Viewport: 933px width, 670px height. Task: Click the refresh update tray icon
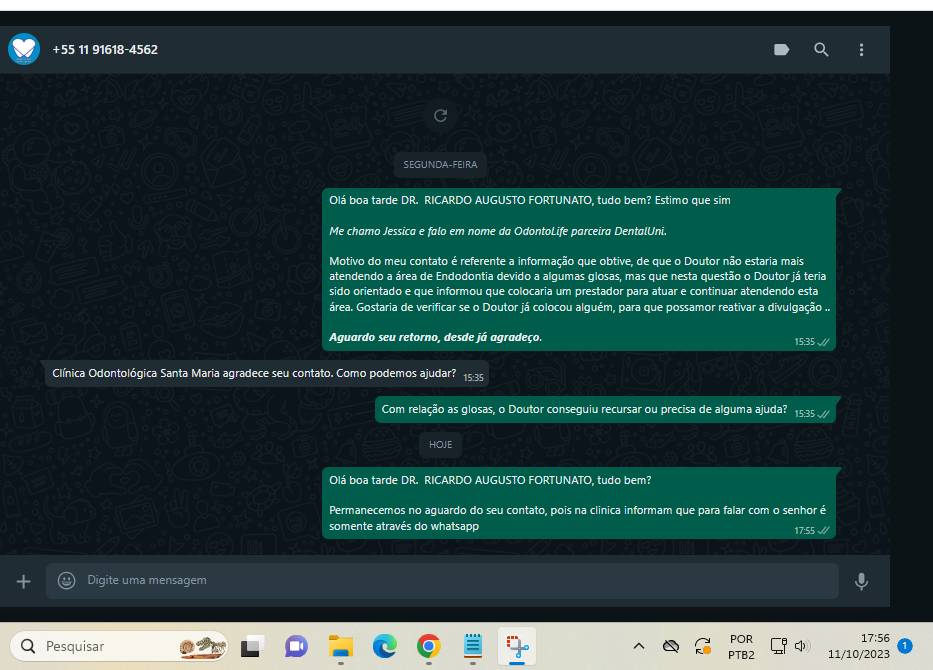coord(703,646)
